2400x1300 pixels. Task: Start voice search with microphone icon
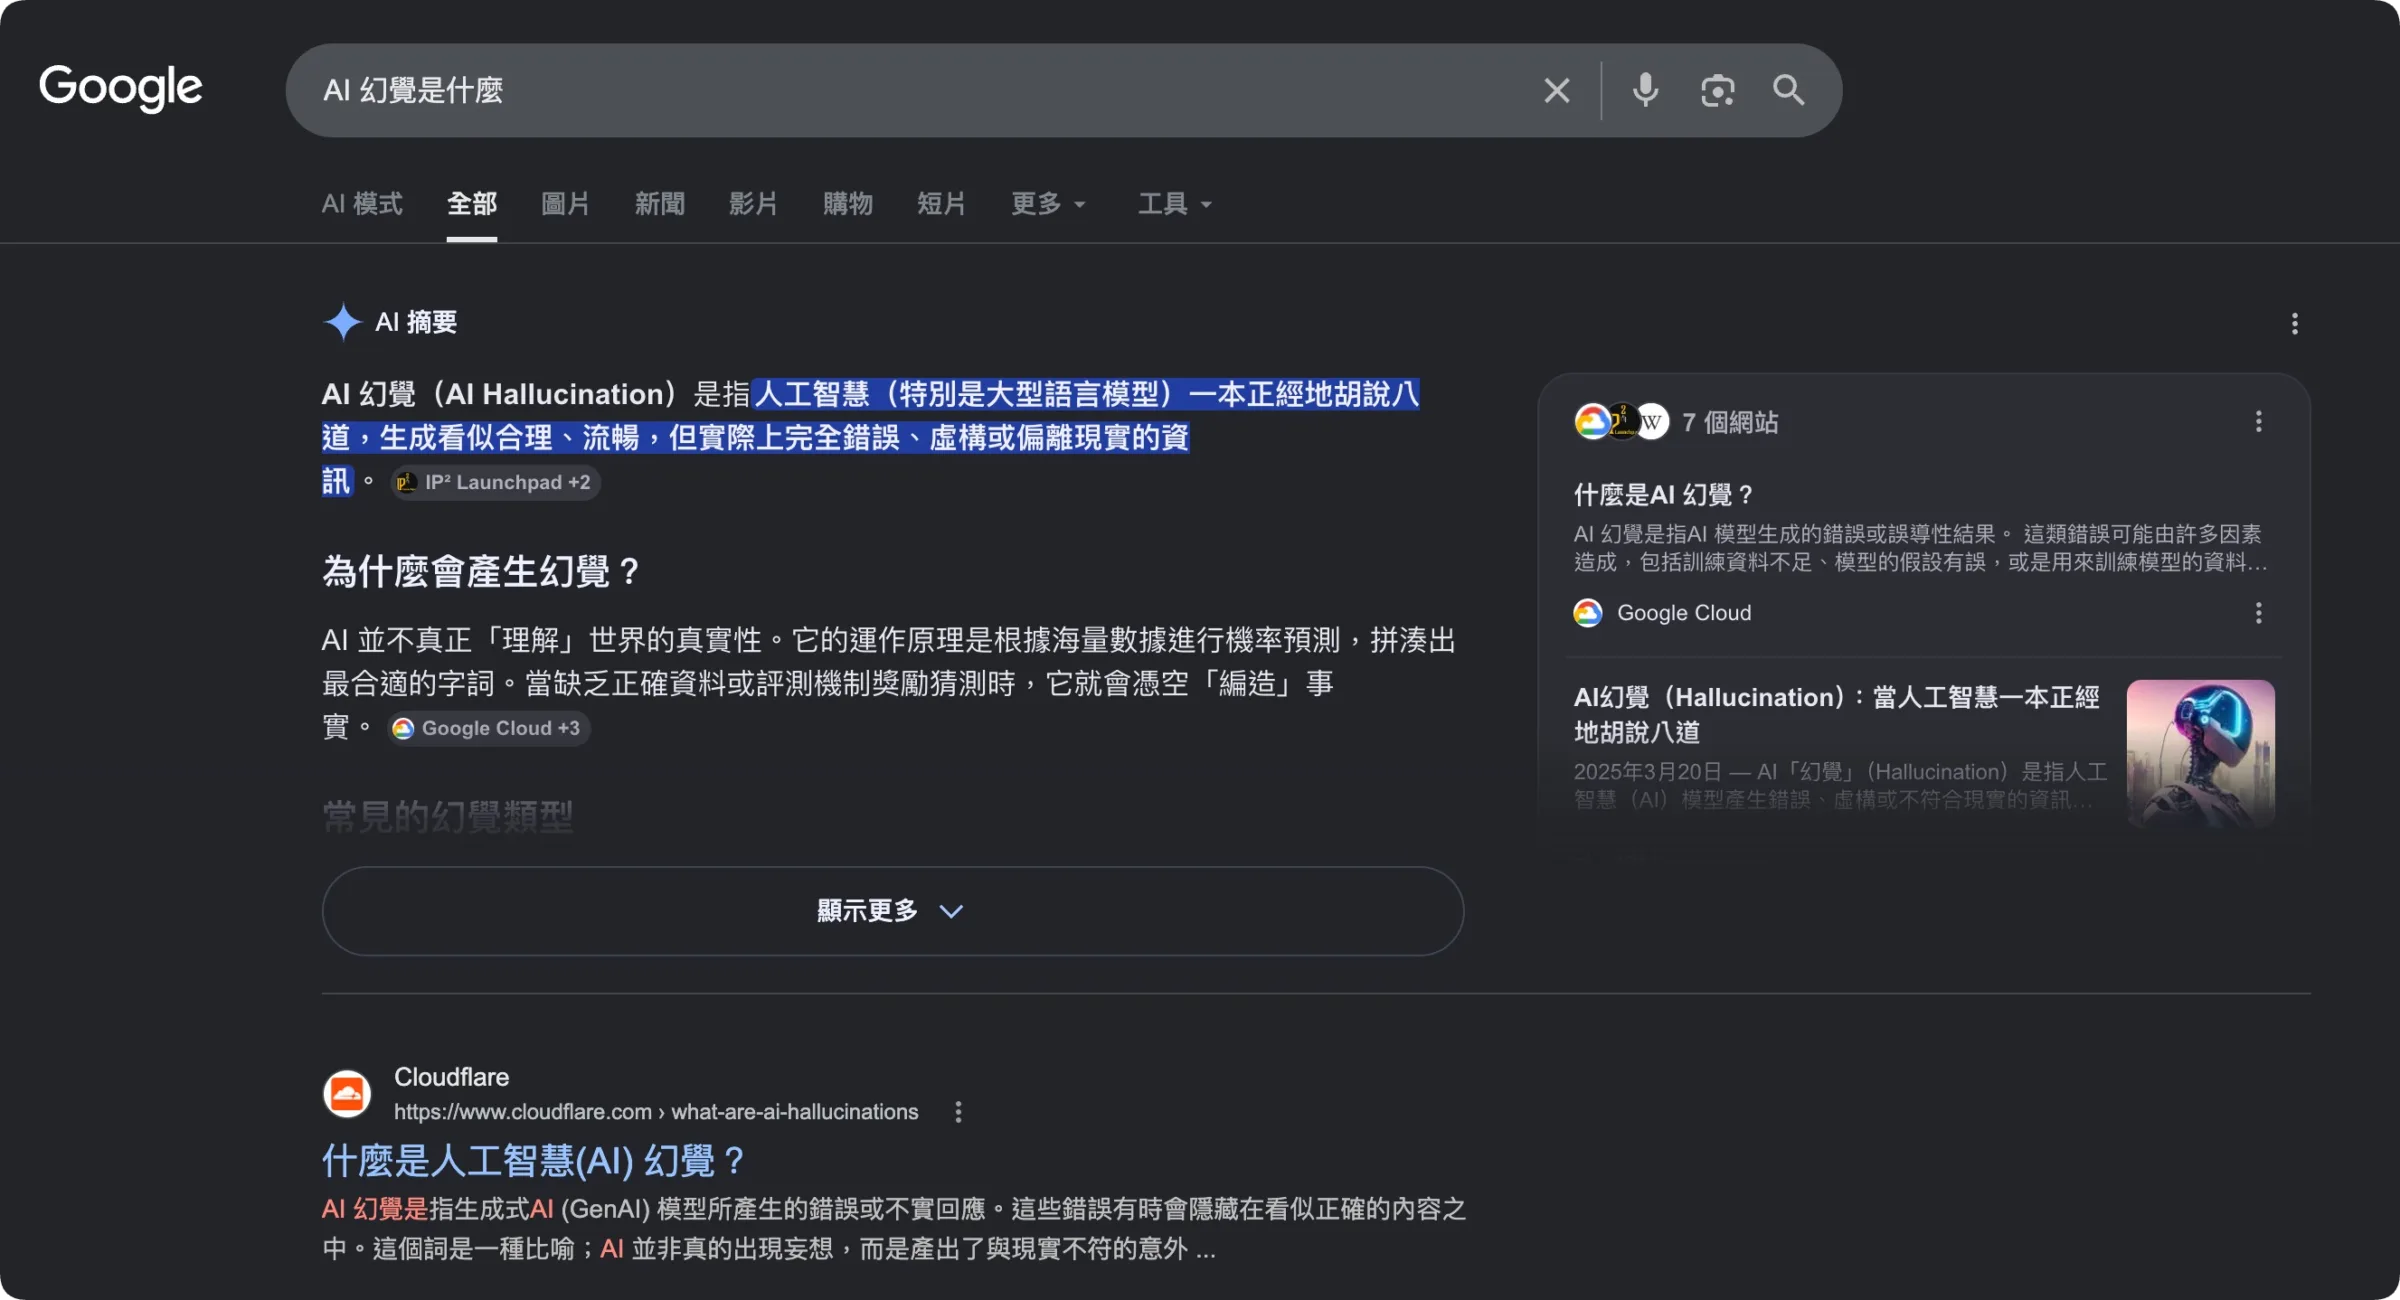tap(1645, 91)
